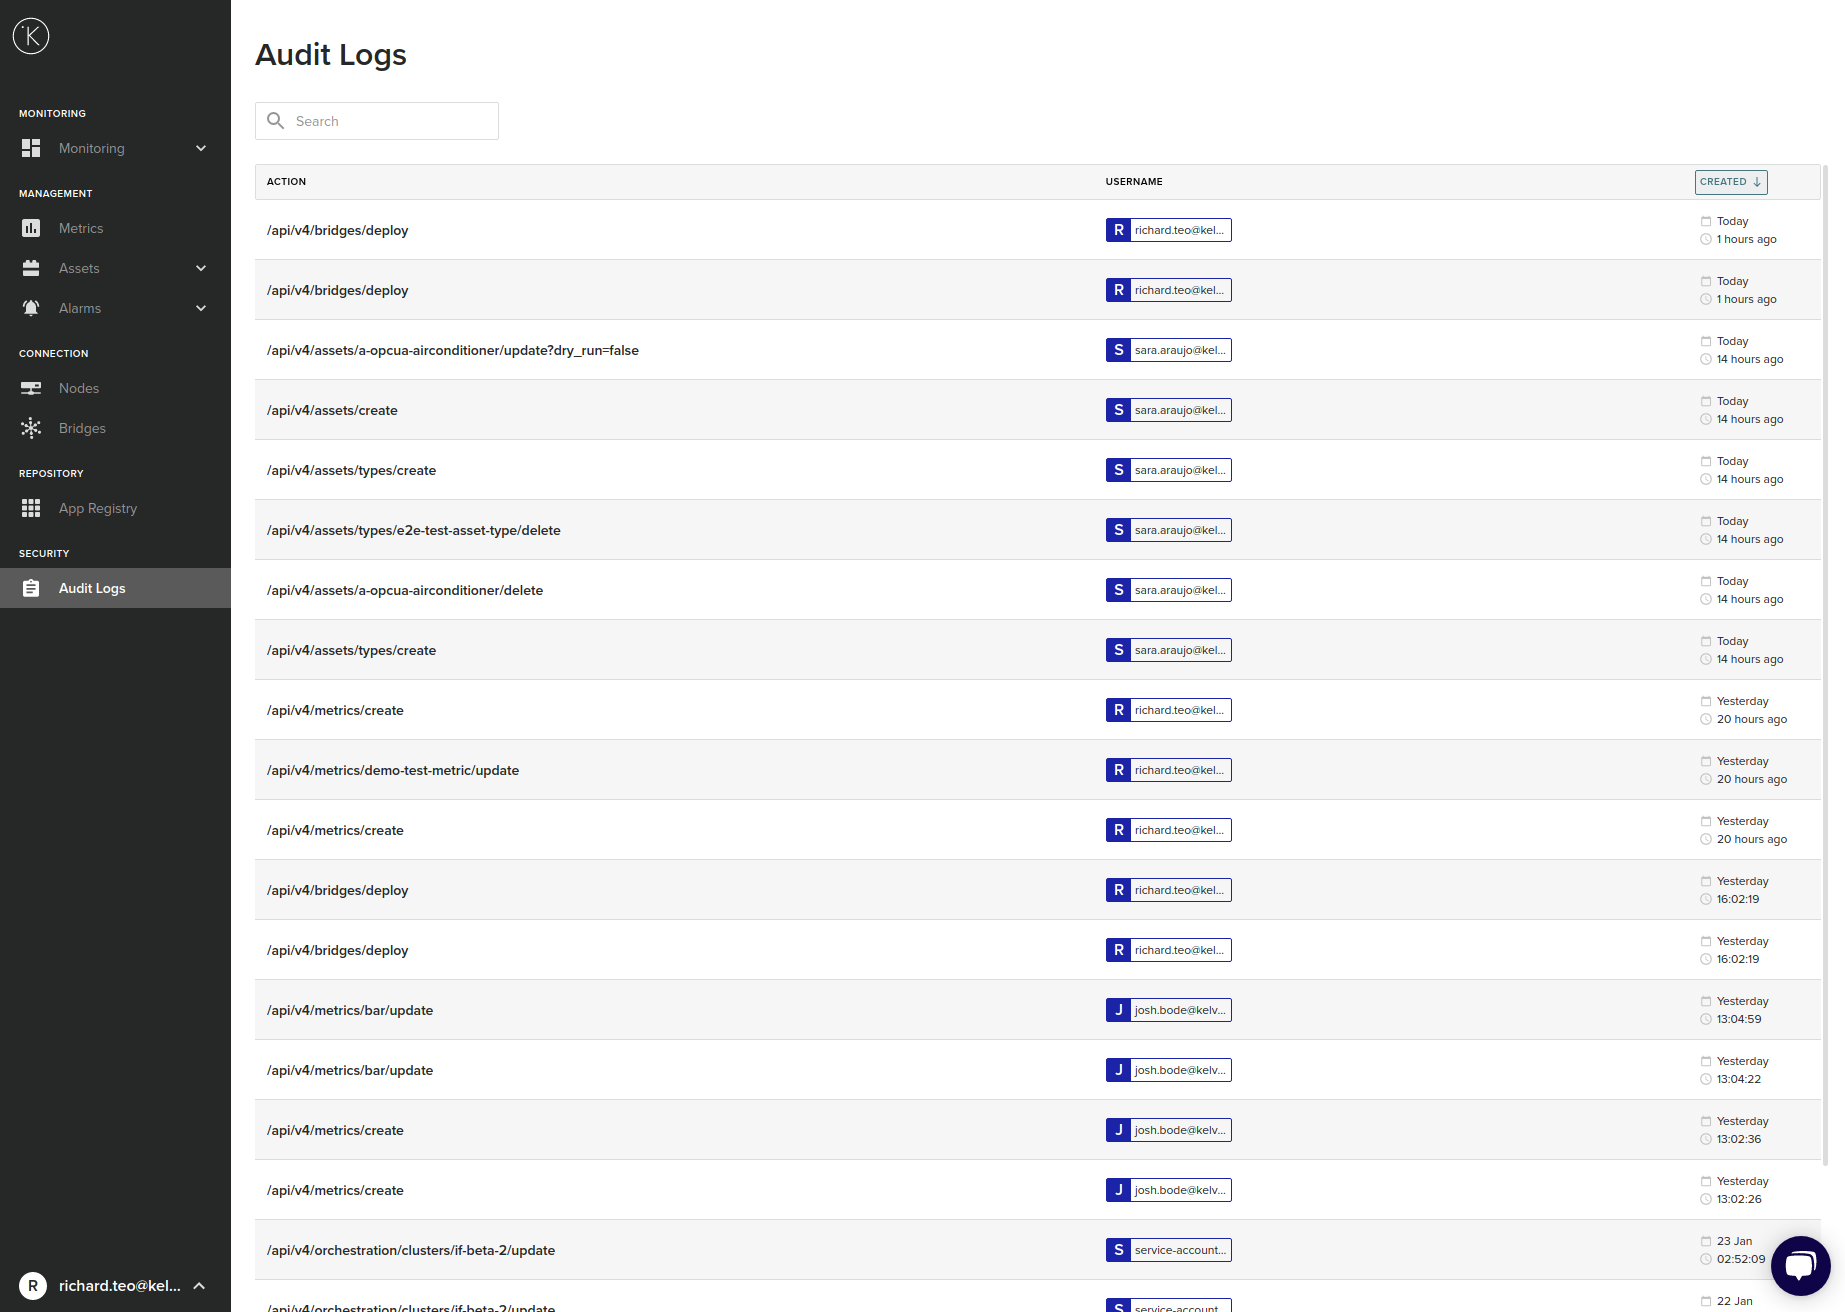Open the Metrics section icon
The width and height of the screenshot is (1845, 1312).
pyautogui.click(x=31, y=228)
